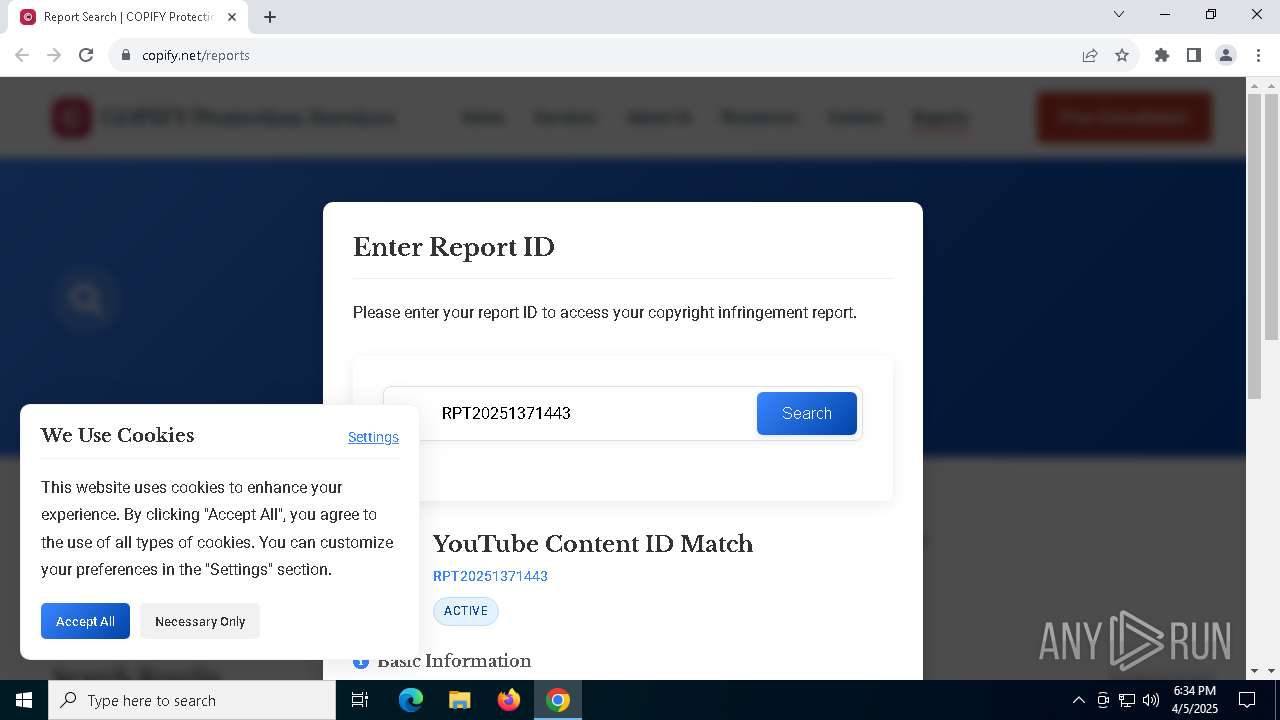Open a new browser tab
This screenshot has height=720, width=1280.
pos(270,17)
